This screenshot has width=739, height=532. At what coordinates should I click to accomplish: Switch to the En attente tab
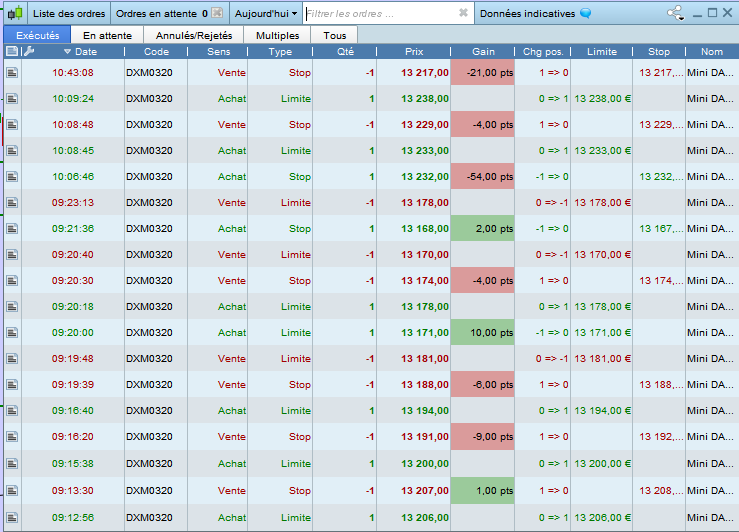coord(107,35)
